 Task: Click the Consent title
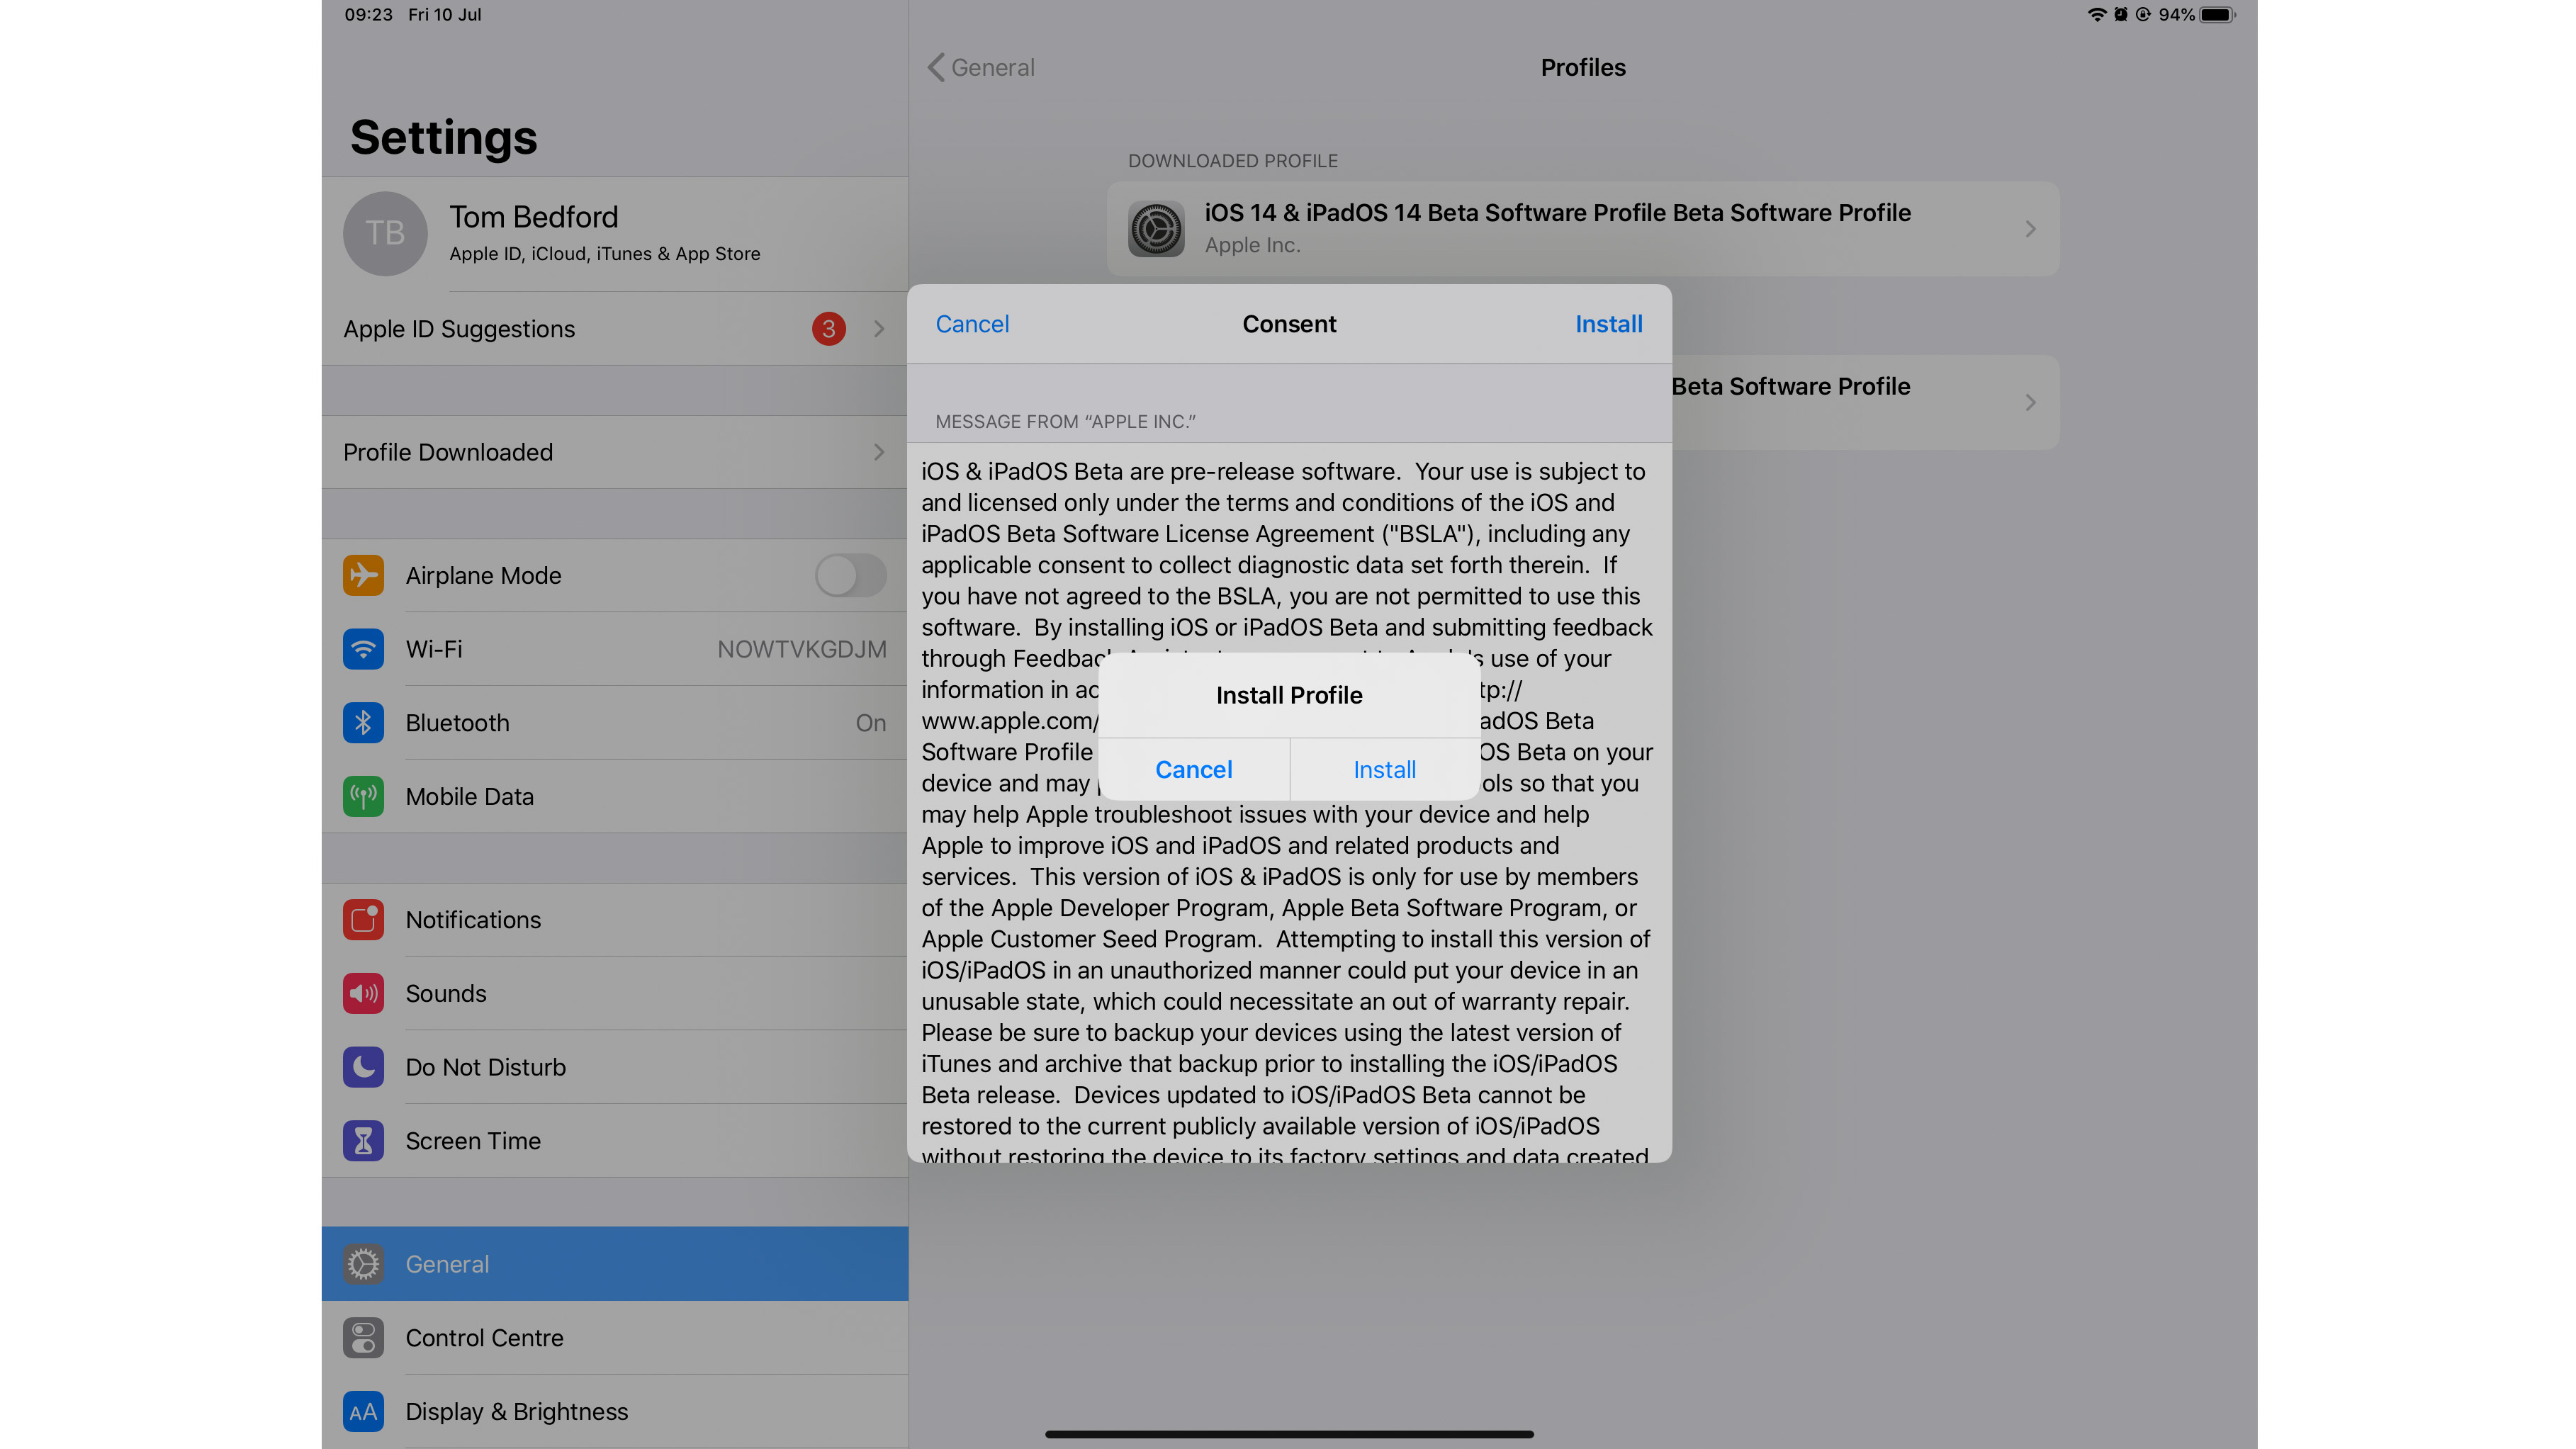point(1289,324)
